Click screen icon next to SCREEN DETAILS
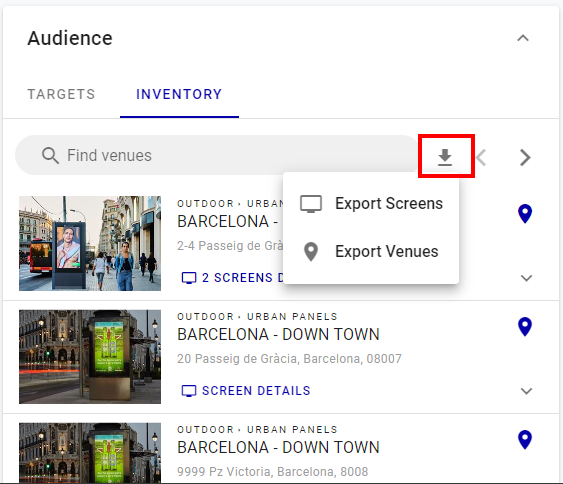The width and height of the screenshot is (563, 484). (x=189, y=391)
